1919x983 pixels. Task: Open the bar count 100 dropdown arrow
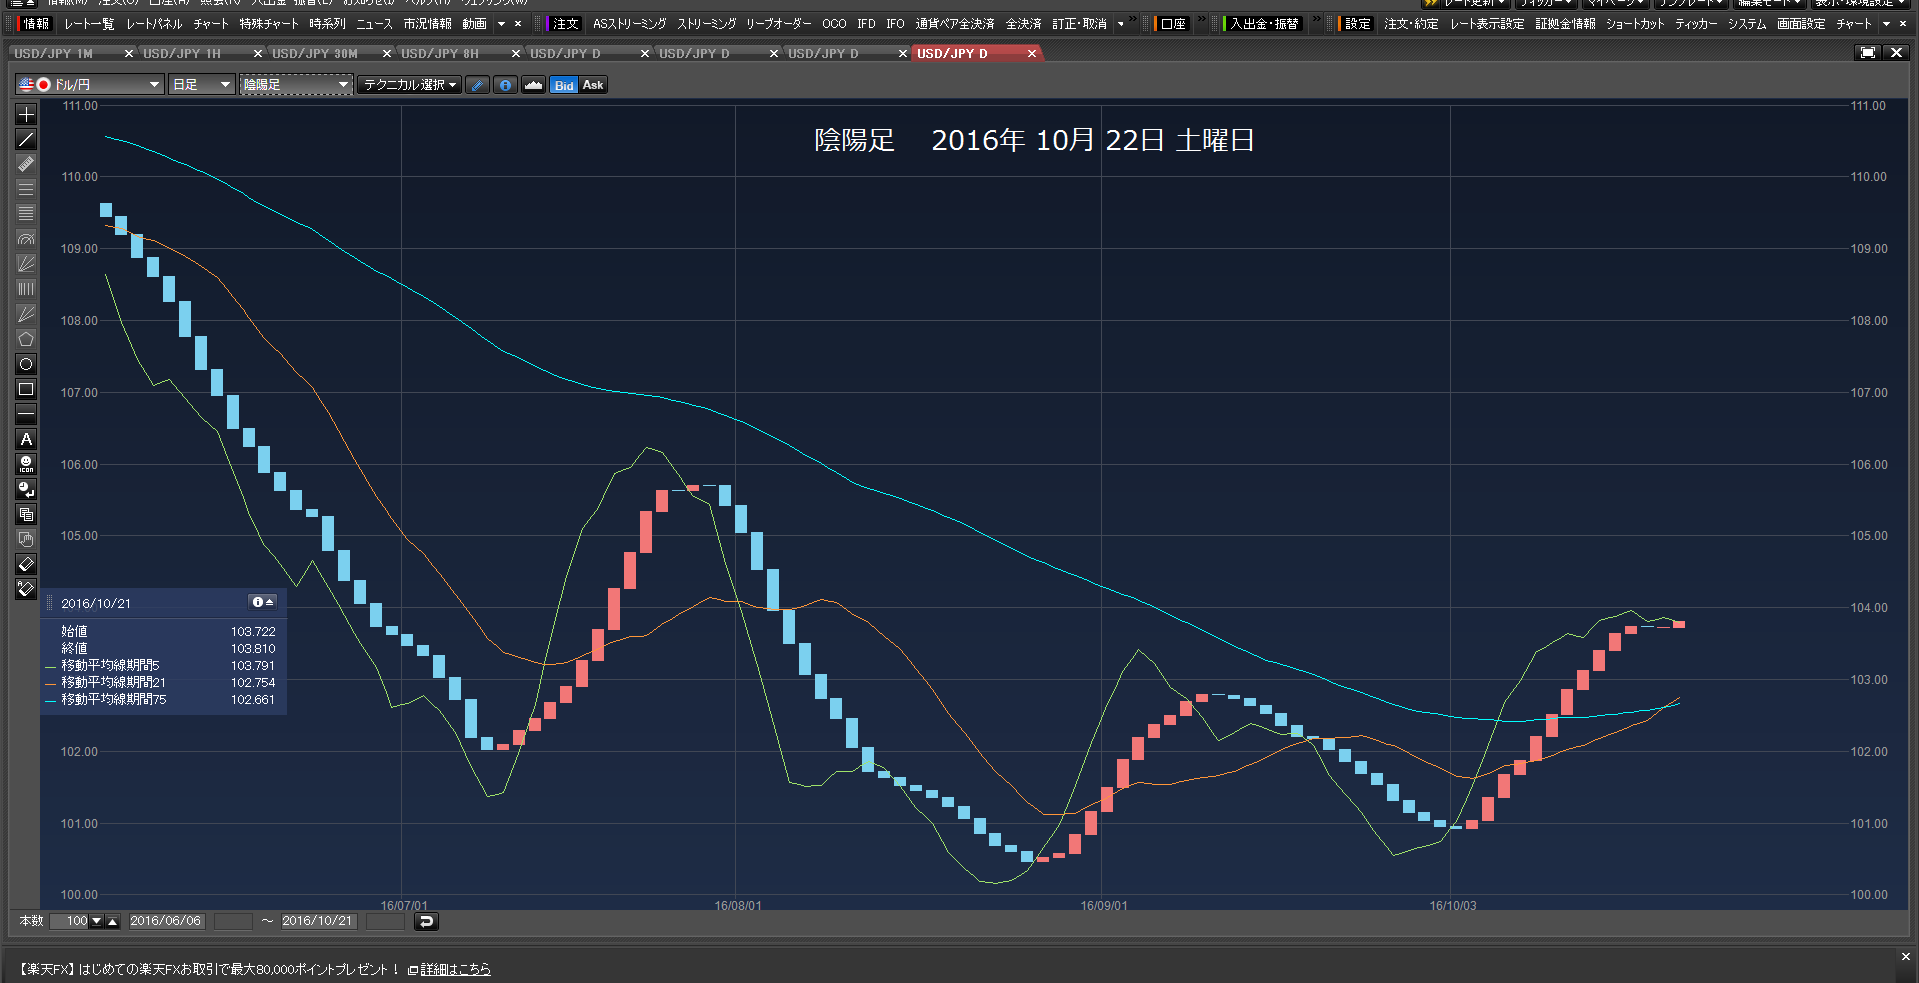(97, 921)
